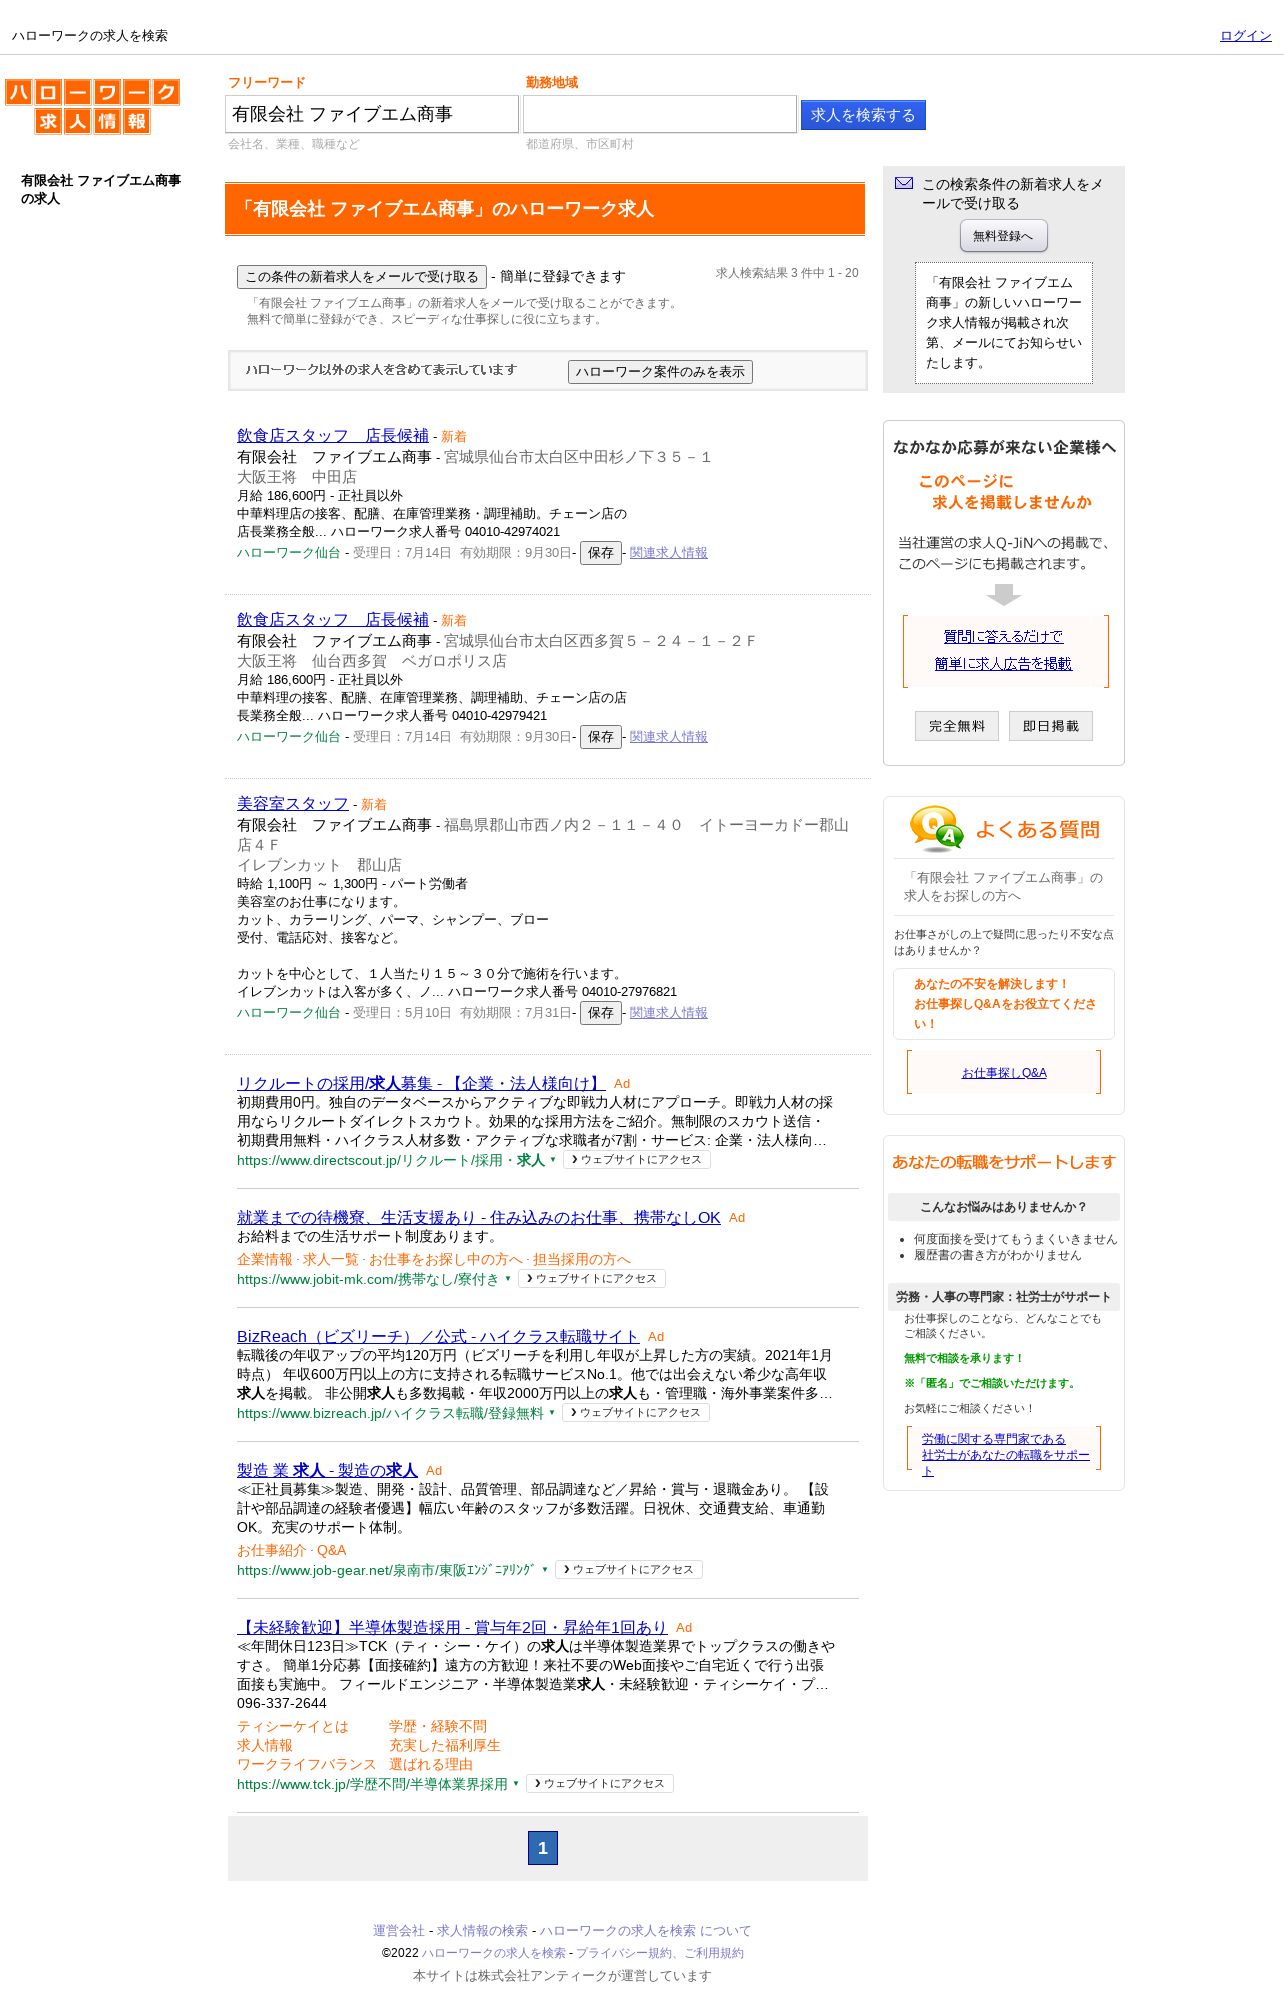Click the 無料登録へ button
Viewport: 1284px width, 1996px height.
coord(1003,236)
